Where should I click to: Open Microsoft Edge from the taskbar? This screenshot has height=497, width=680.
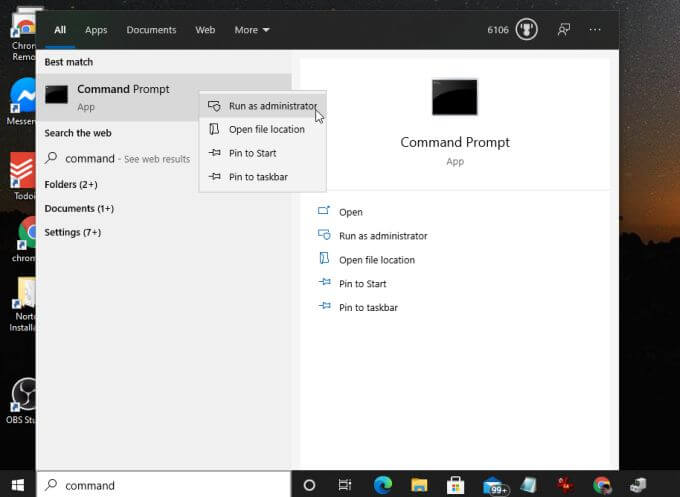click(383, 485)
